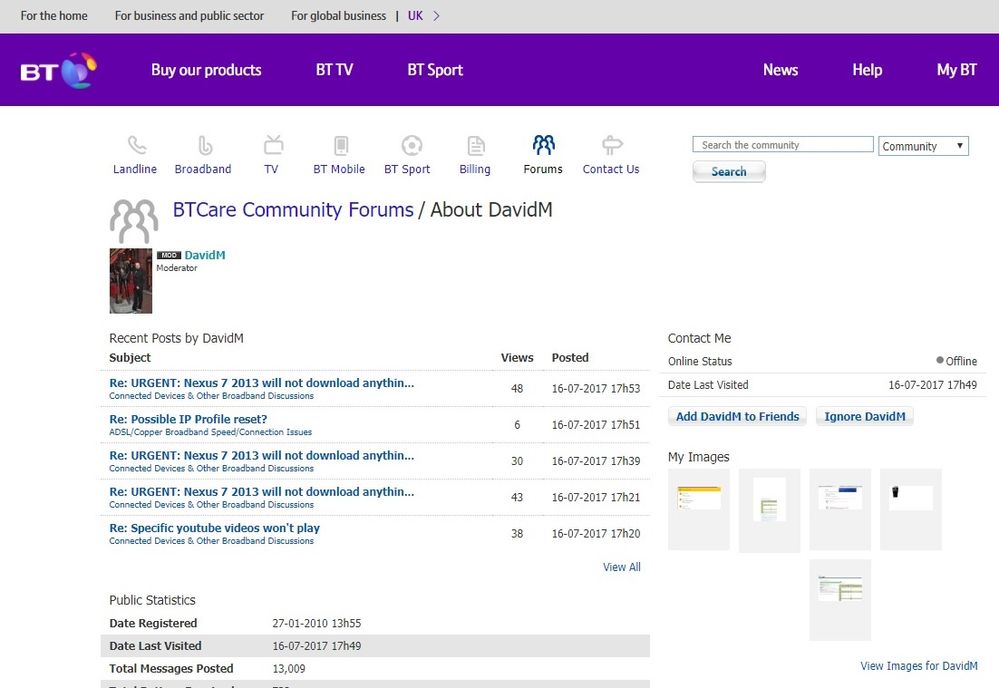The width and height of the screenshot is (999, 688).
Task: Click the Offline status indicator
Action: coord(956,361)
